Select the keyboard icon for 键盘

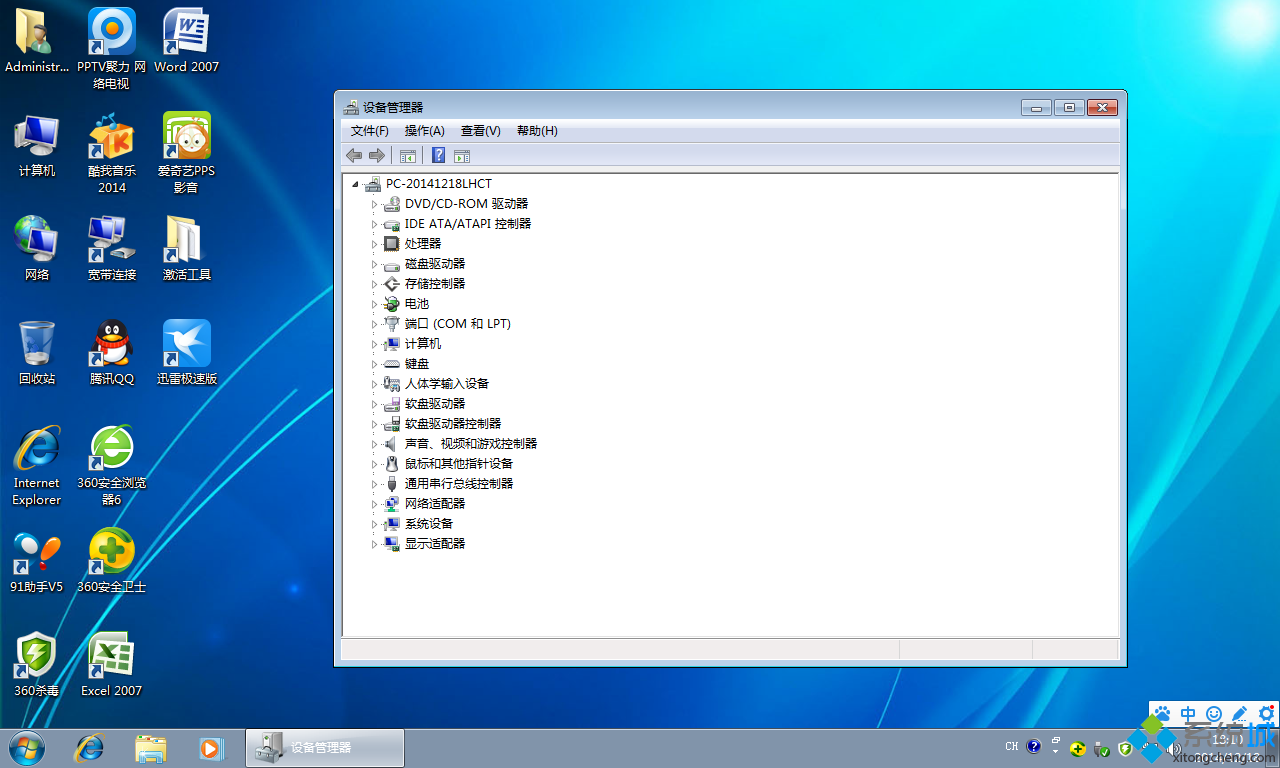392,364
